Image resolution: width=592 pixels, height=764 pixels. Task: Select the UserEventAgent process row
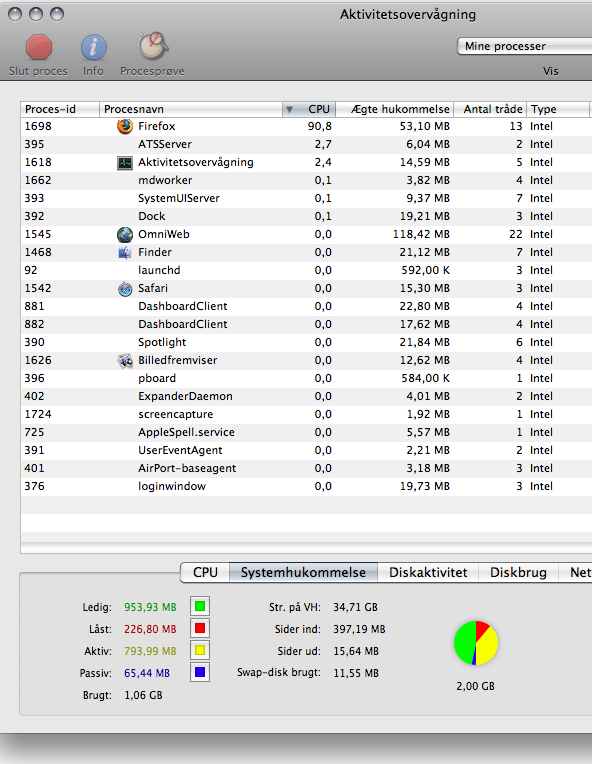coord(306,451)
